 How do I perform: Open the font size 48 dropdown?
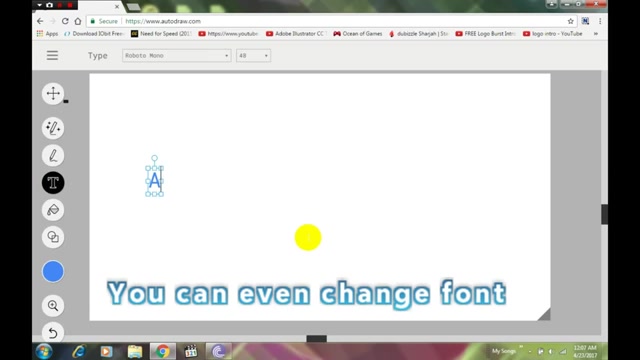(x=253, y=56)
